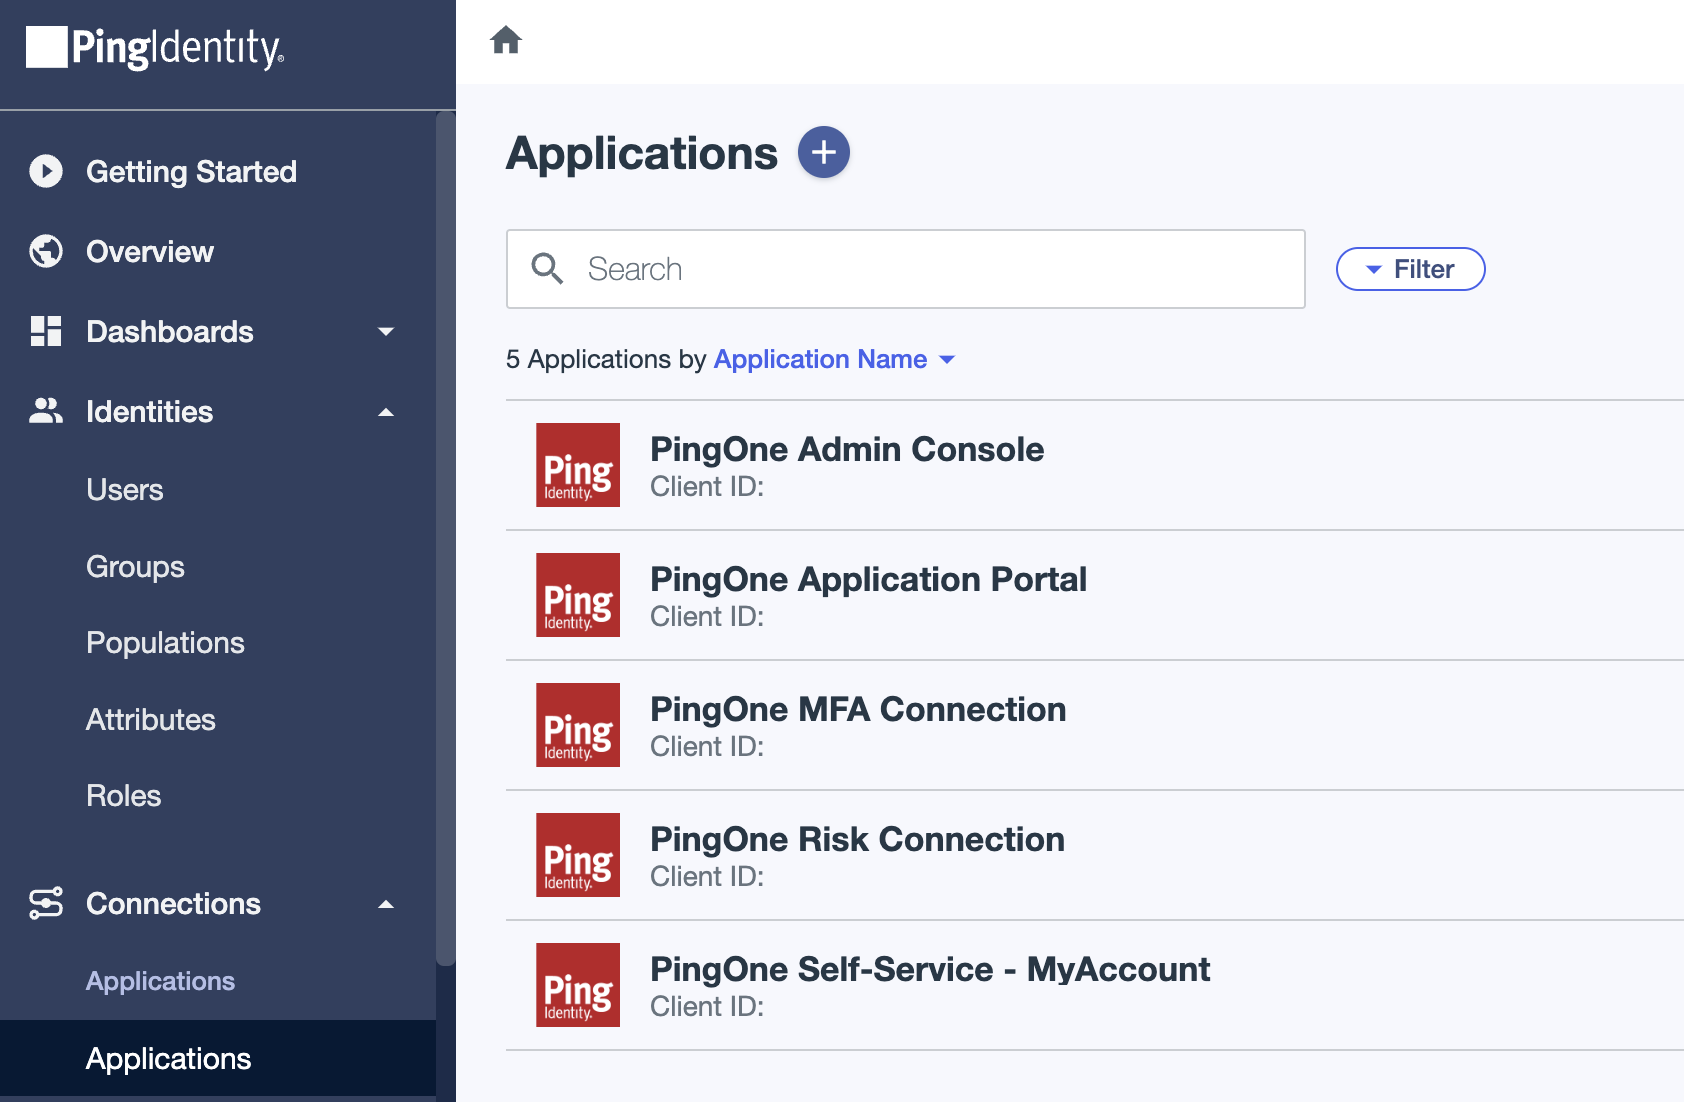Select the Dashboards grid icon
The width and height of the screenshot is (1684, 1102).
45,331
